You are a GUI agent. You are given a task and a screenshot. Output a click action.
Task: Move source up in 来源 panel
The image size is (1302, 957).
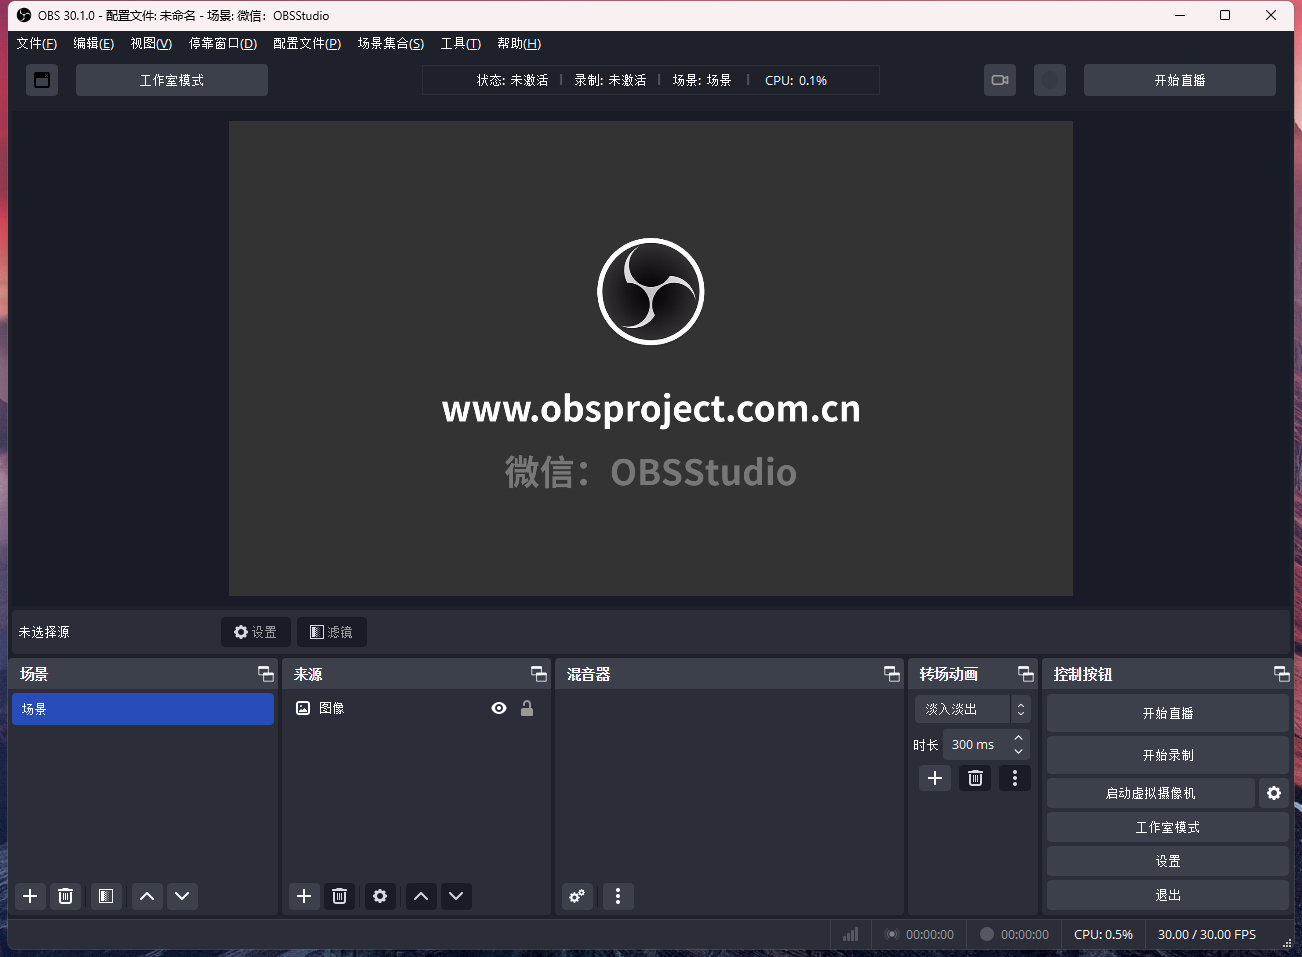pyautogui.click(x=421, y=896)
